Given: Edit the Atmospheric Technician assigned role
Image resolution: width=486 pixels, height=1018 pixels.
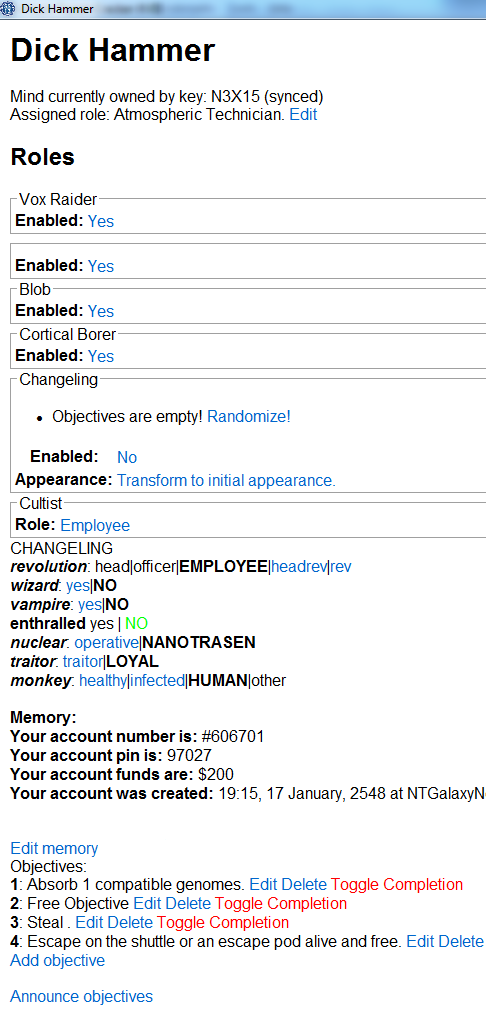Looking at the screenshot, I should pyautogui.click(x=303, y=115).
